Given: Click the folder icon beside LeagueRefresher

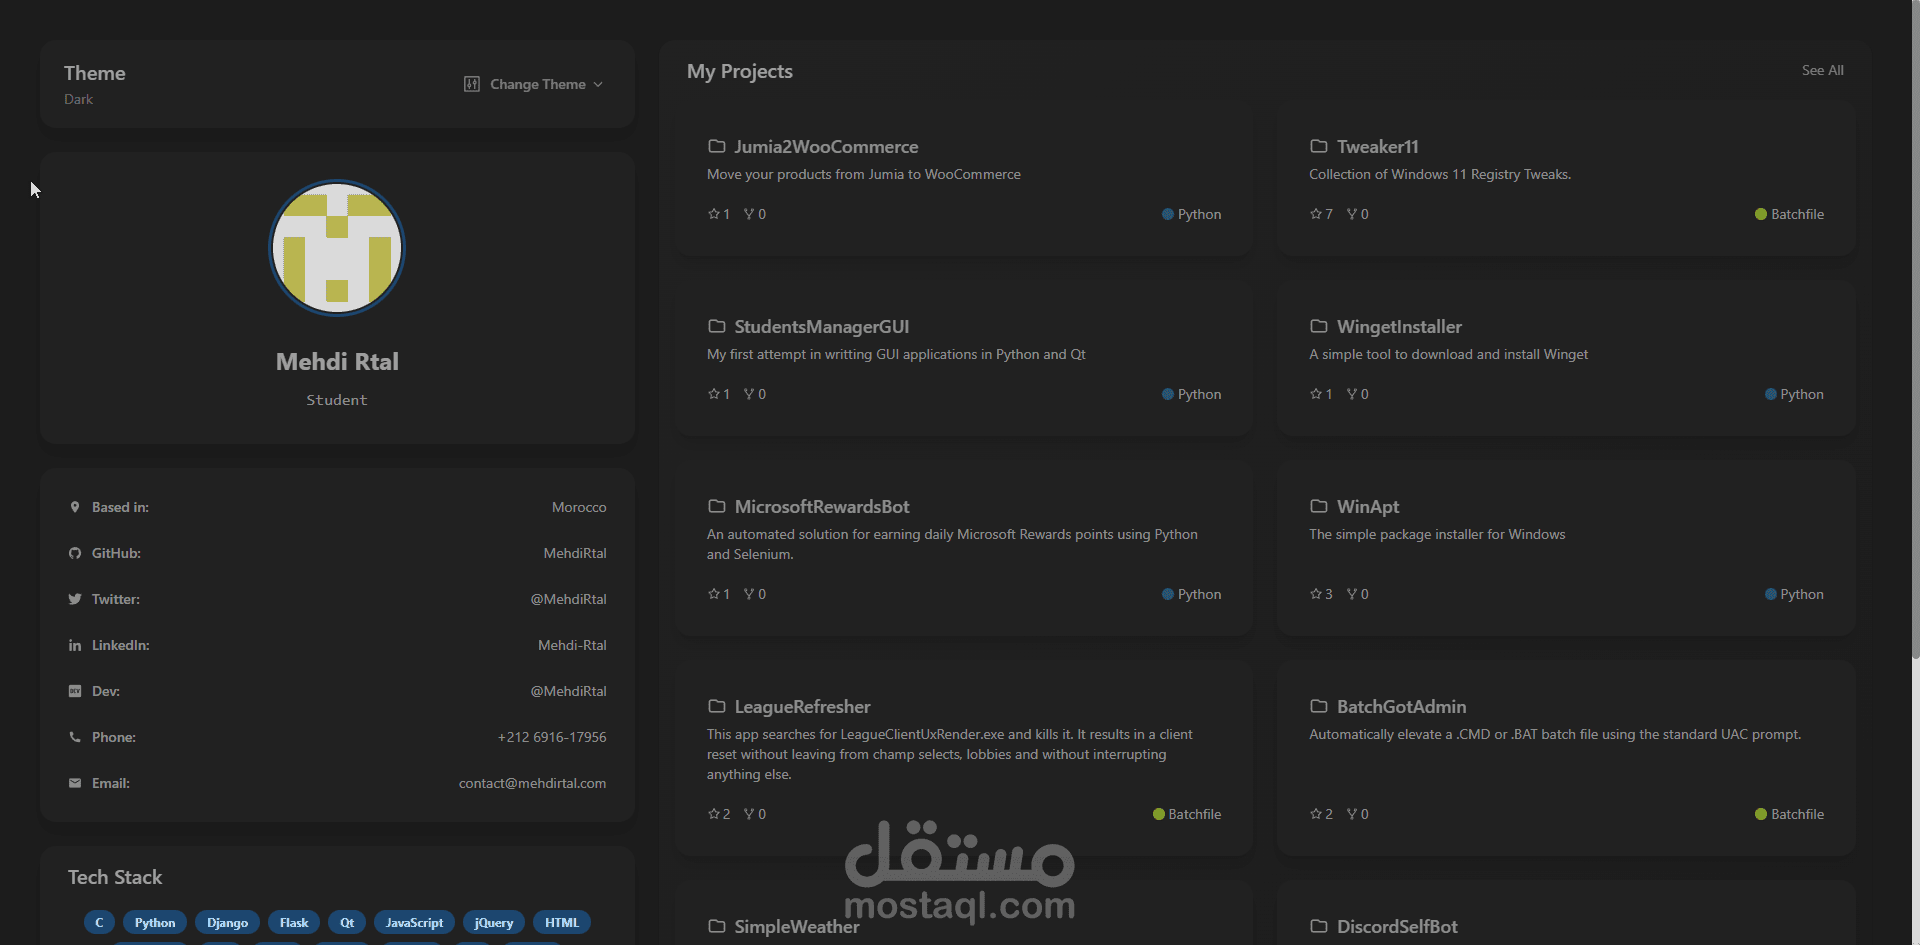Looking at the screenshot, I should (x=717, y=706).
